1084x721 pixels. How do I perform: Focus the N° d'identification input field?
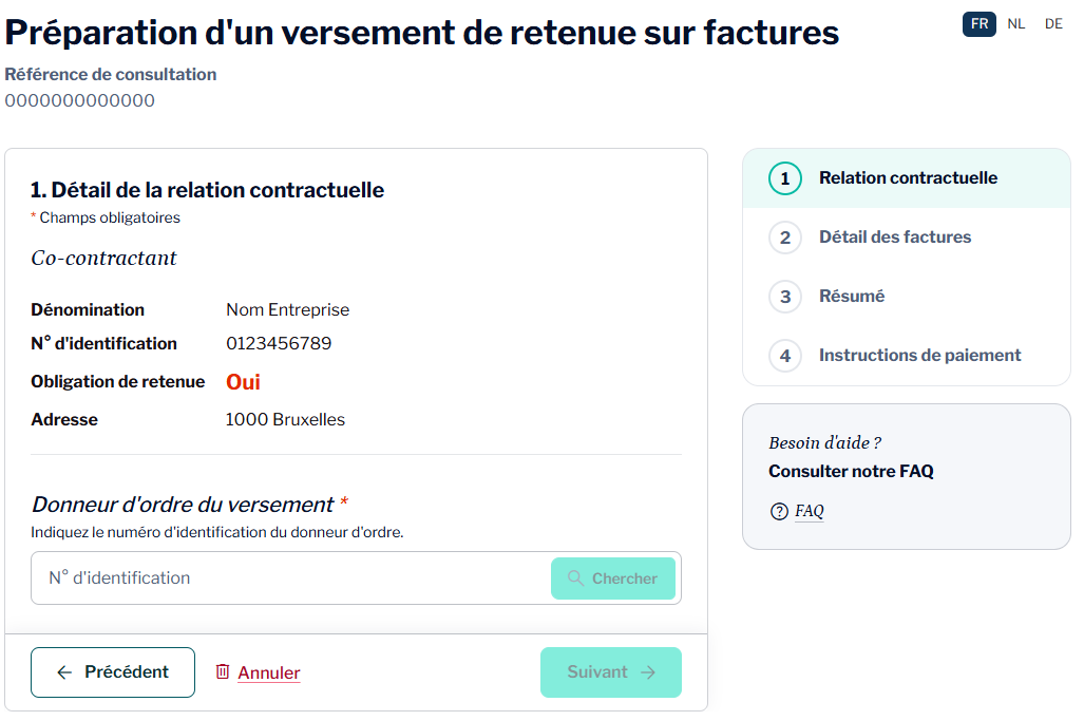point(290,578)
